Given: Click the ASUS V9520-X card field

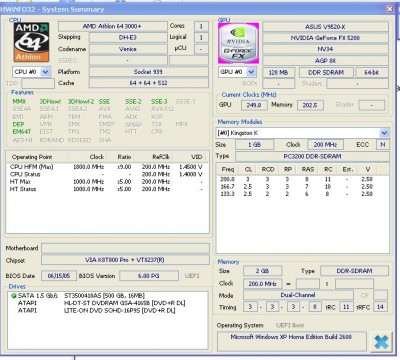Looking at the screenshot, I should point(325,27).
